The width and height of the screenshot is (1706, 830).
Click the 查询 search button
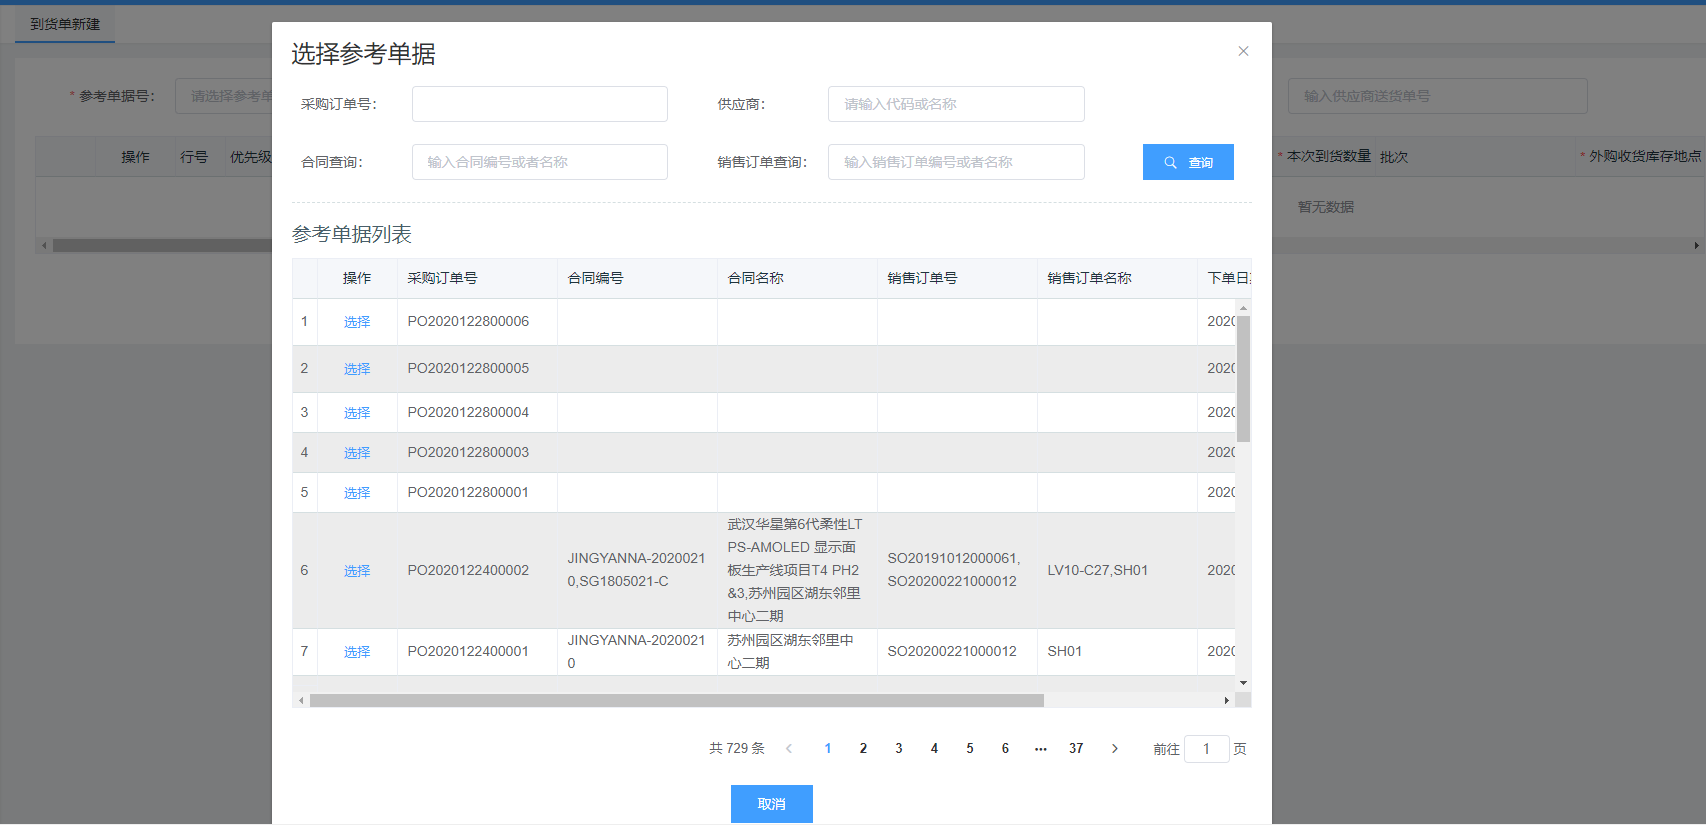[1187, 162]
